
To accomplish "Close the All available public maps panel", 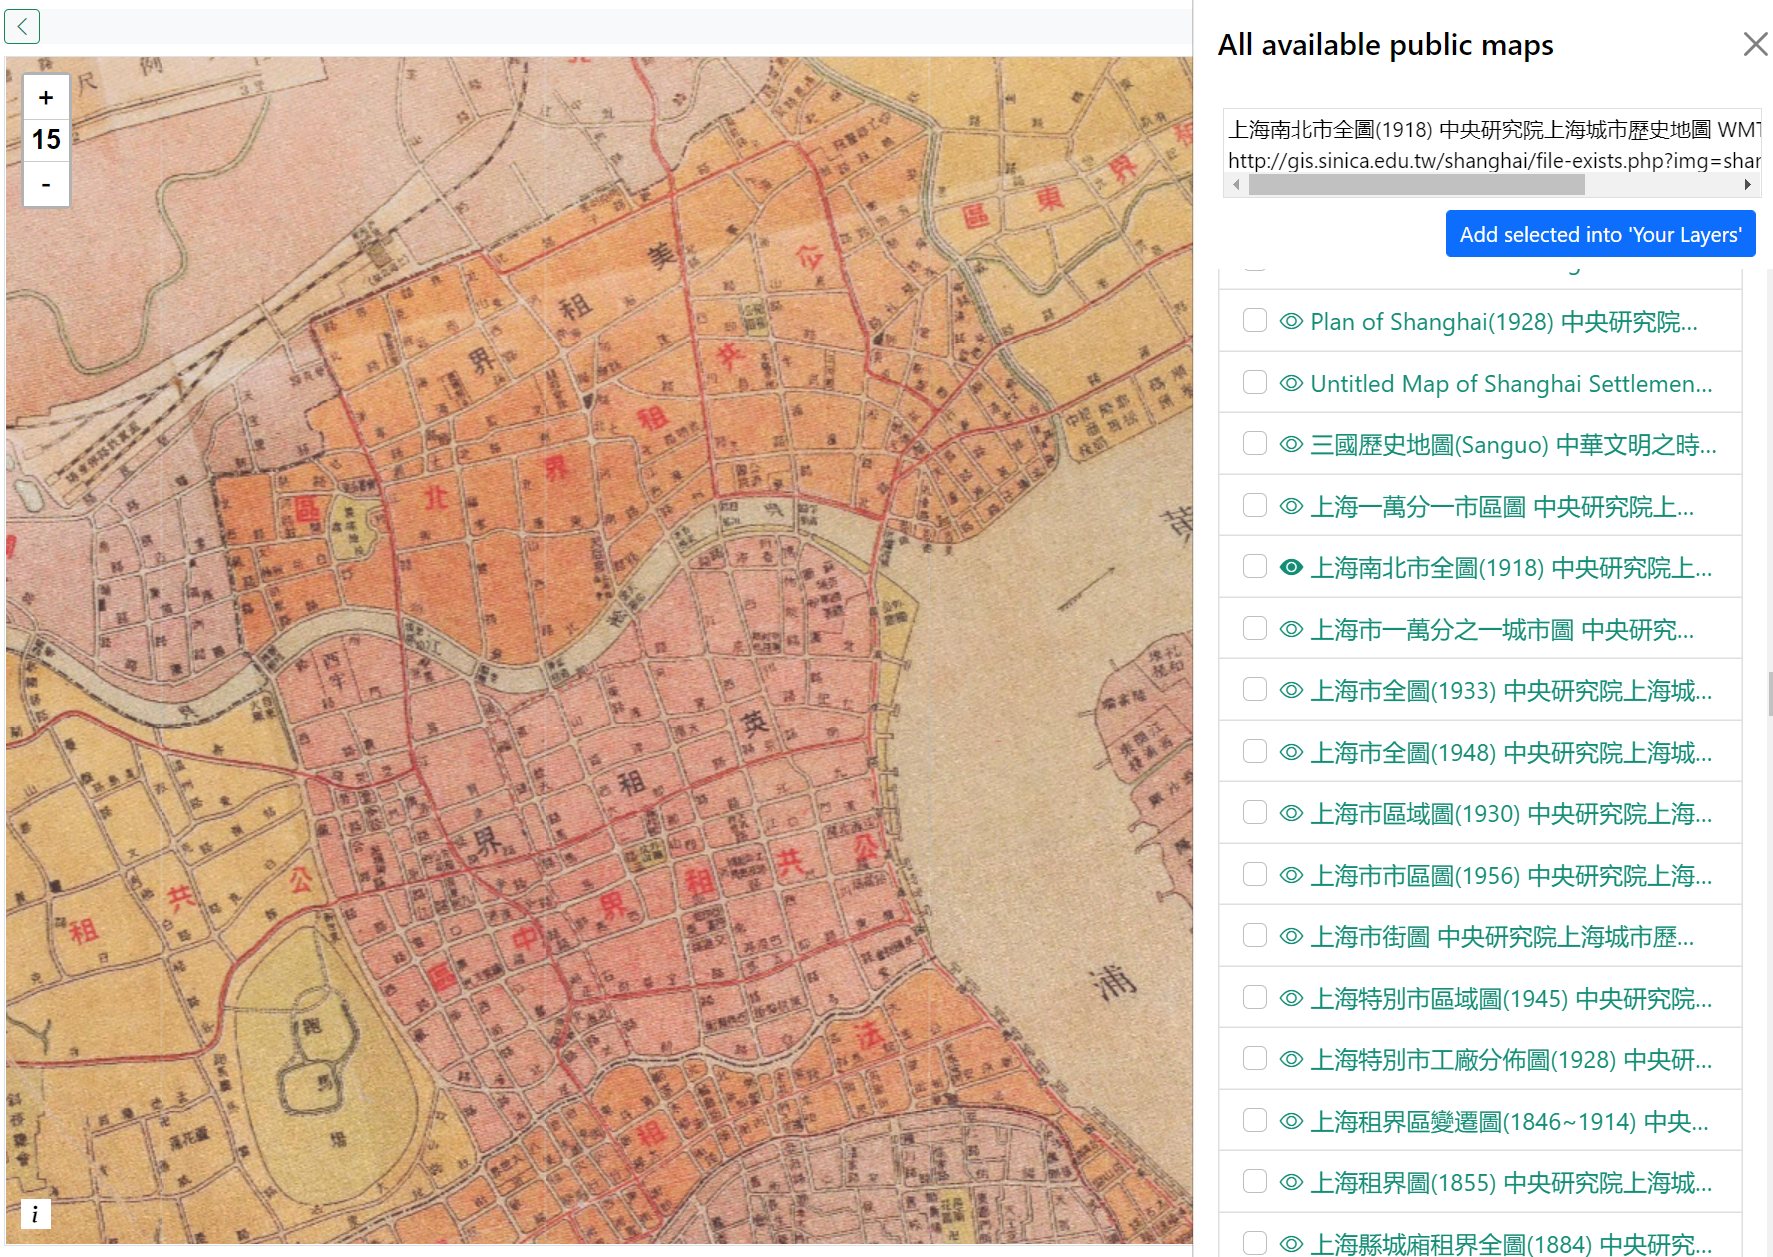I will point(1755,44).
